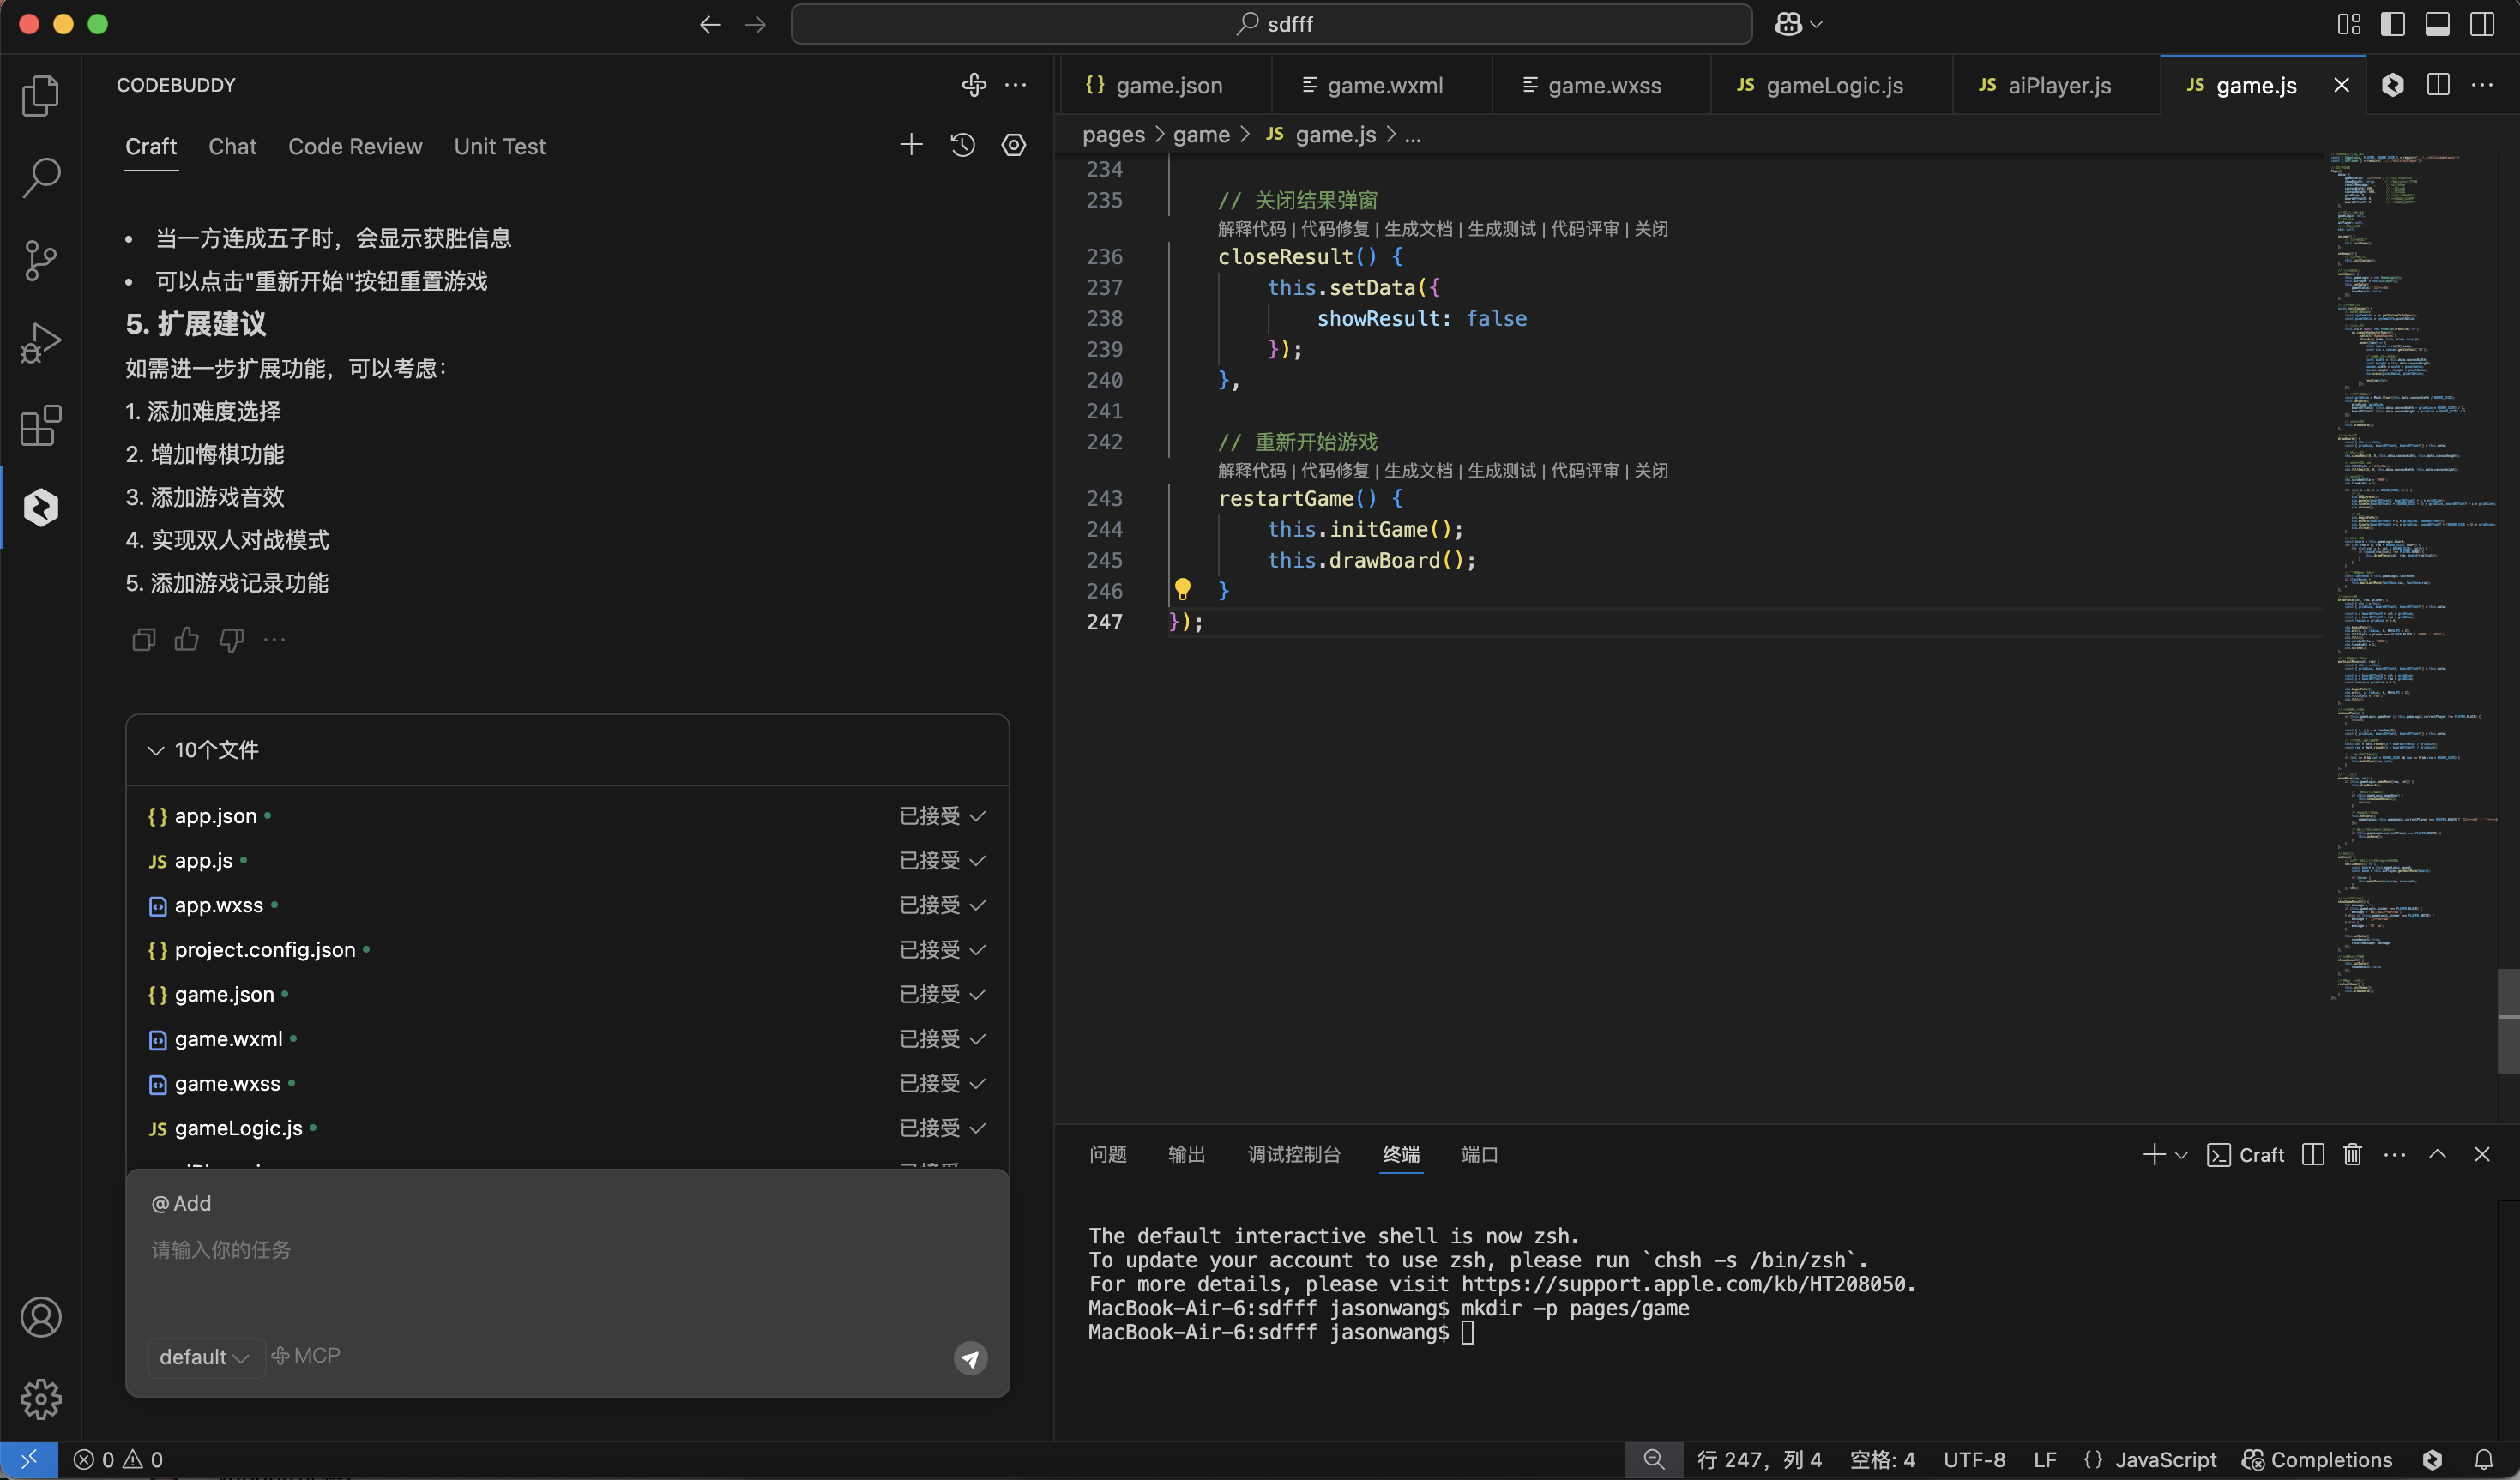The width and height of the screenshot is (2520, 1480).
Task: Click the MCP button in the chat input
Action: pos(307,1356)
